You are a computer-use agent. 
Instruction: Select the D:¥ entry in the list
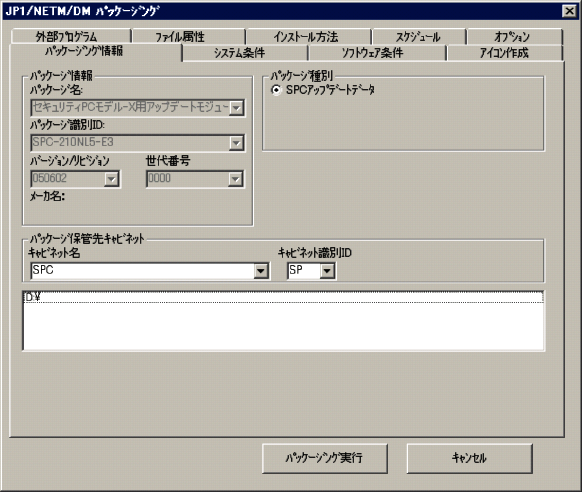pyautogui.click(x=284, y=297)
